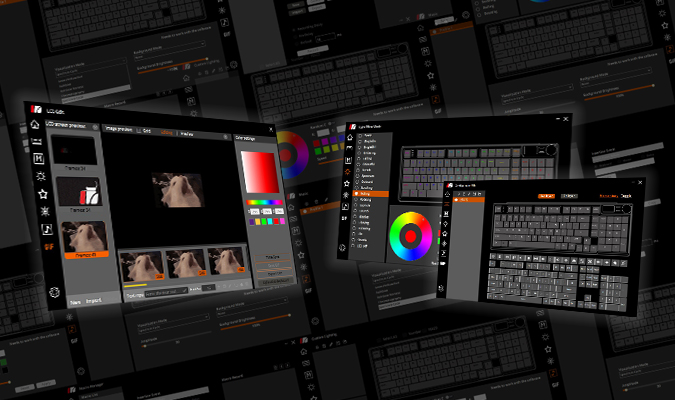Switch to orange Editing tab in LCD Editor
The image size is (675, 400).
click(166, 132)
